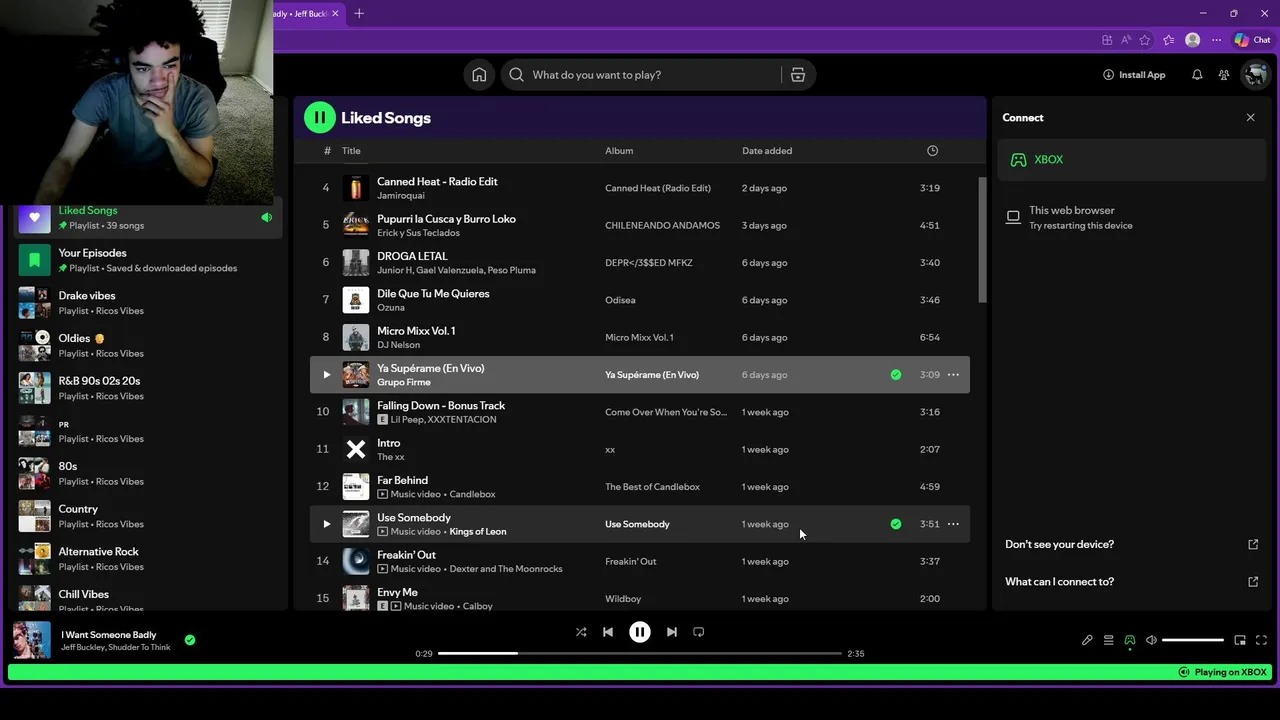This screenshot has width=1280, height=720.
Task: Click Install App button
Action: 1134,75
